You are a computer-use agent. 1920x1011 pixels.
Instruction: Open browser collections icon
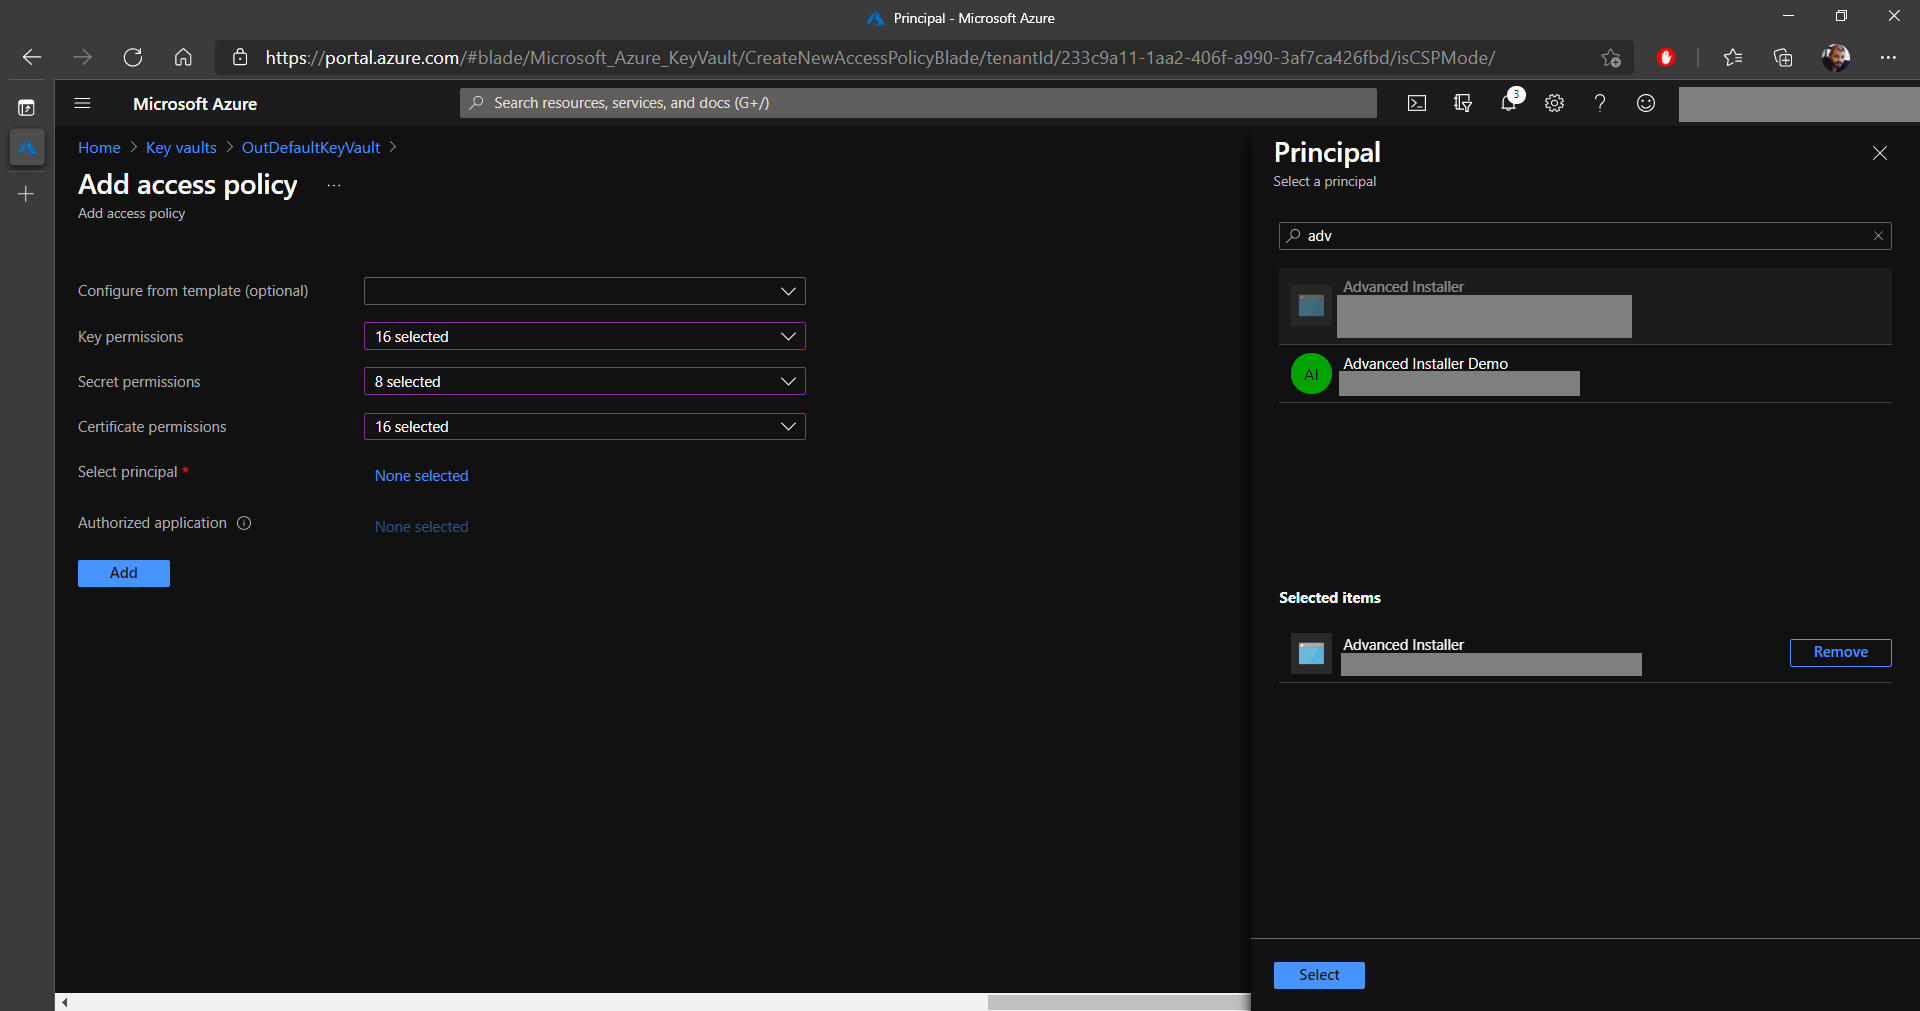pos(1783,57)
